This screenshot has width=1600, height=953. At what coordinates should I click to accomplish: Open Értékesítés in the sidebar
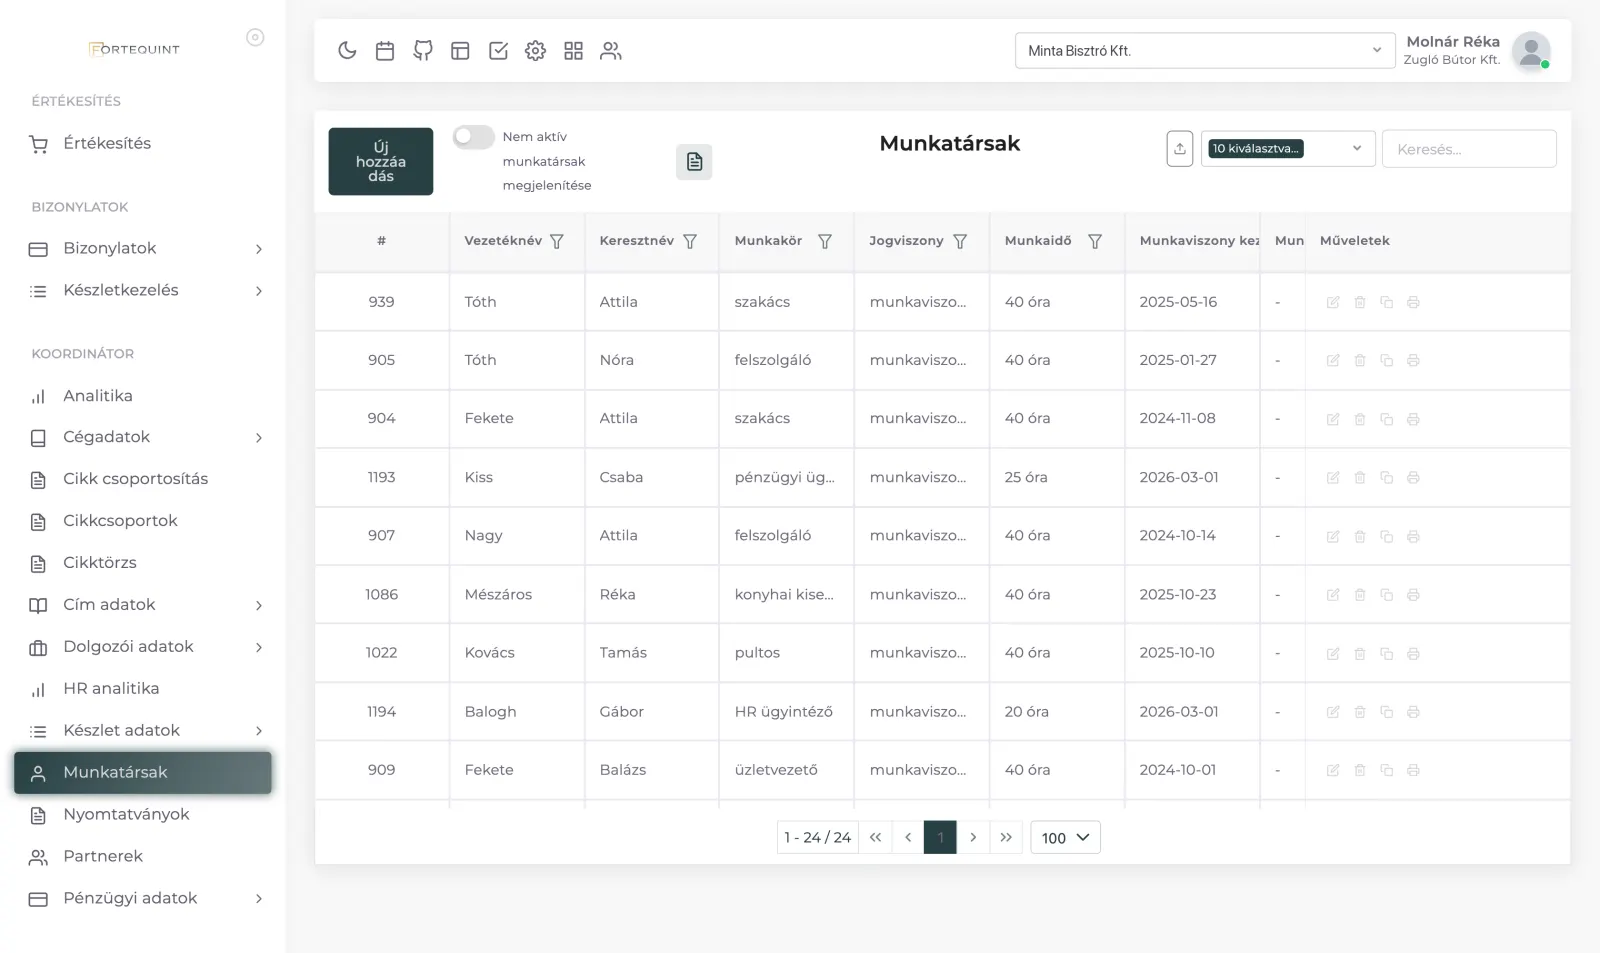tap(145, 144)
